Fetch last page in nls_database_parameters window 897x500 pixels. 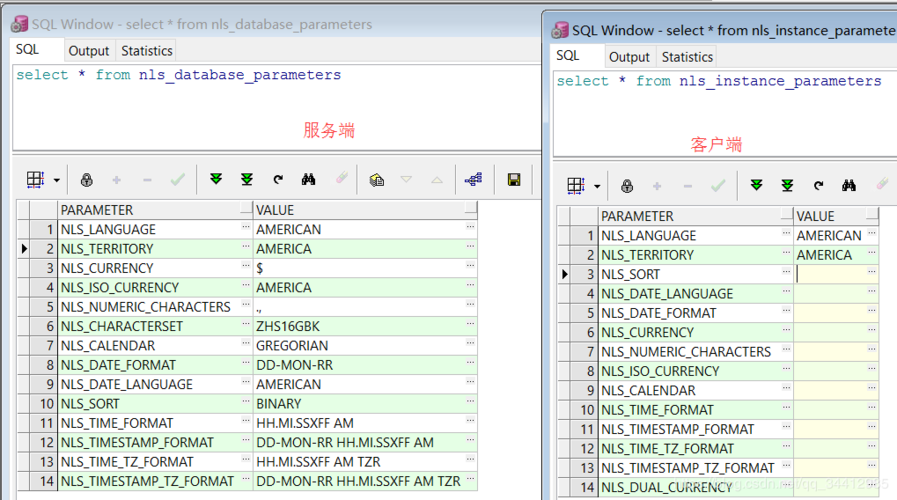[246, 180]
